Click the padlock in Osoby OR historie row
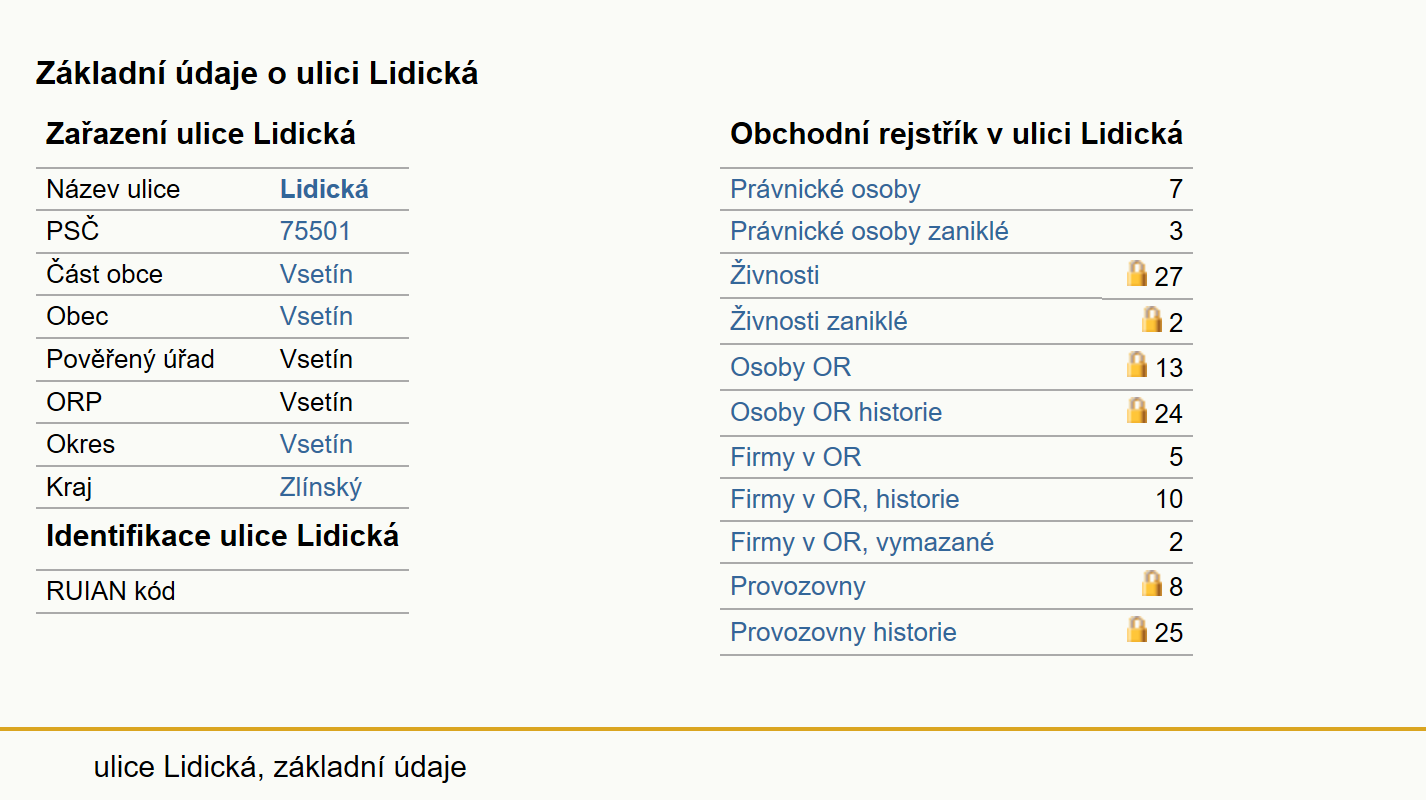1426x800 pixels. [x=1137, y=410]
